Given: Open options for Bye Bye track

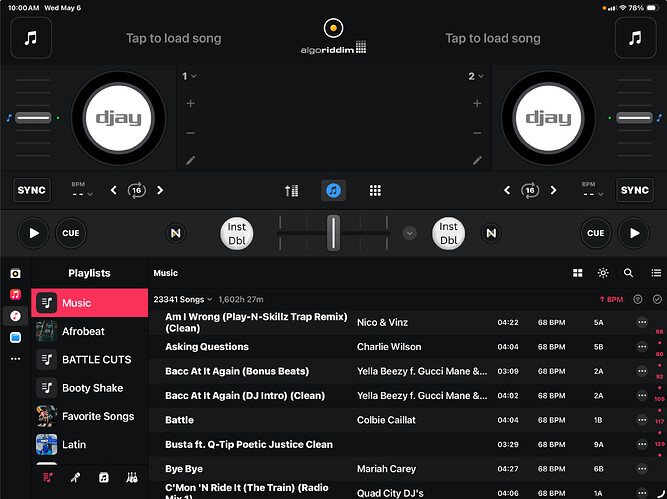Looking at the screenshot, I should [642, 469].
